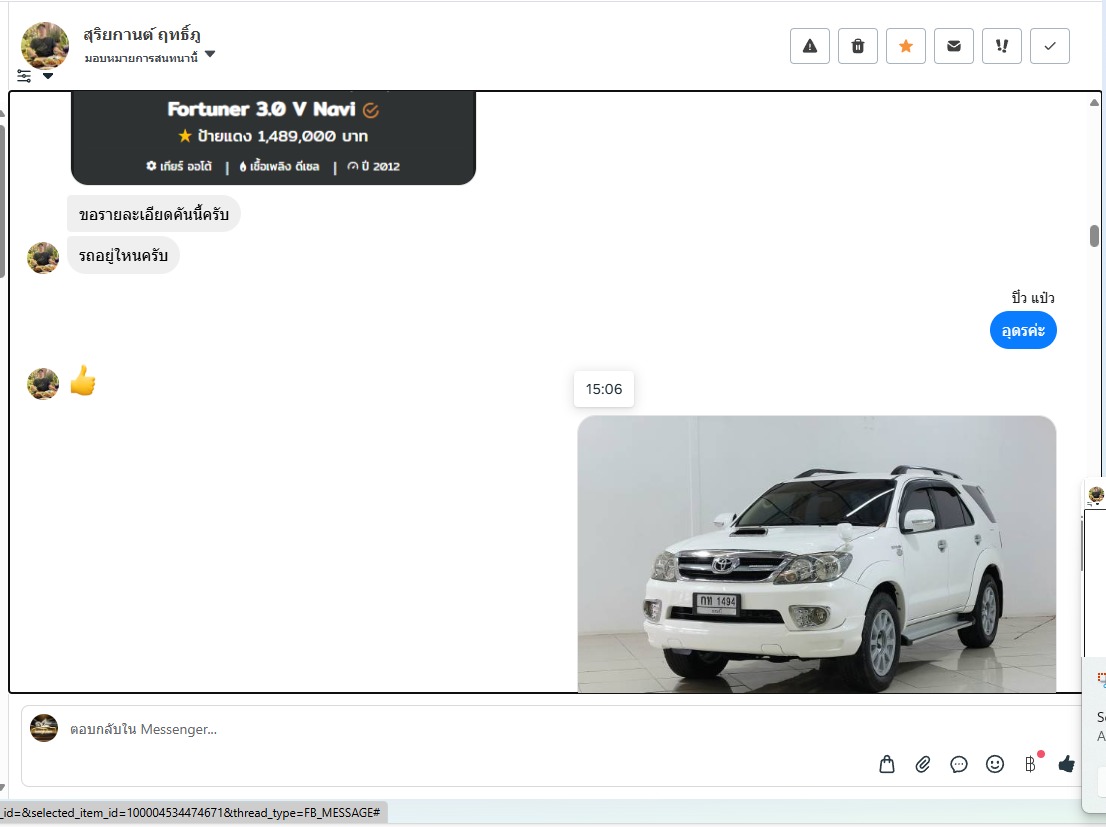
Task: Open the conversation assignment dropdown arrow
Action: (x=209, y=54)
